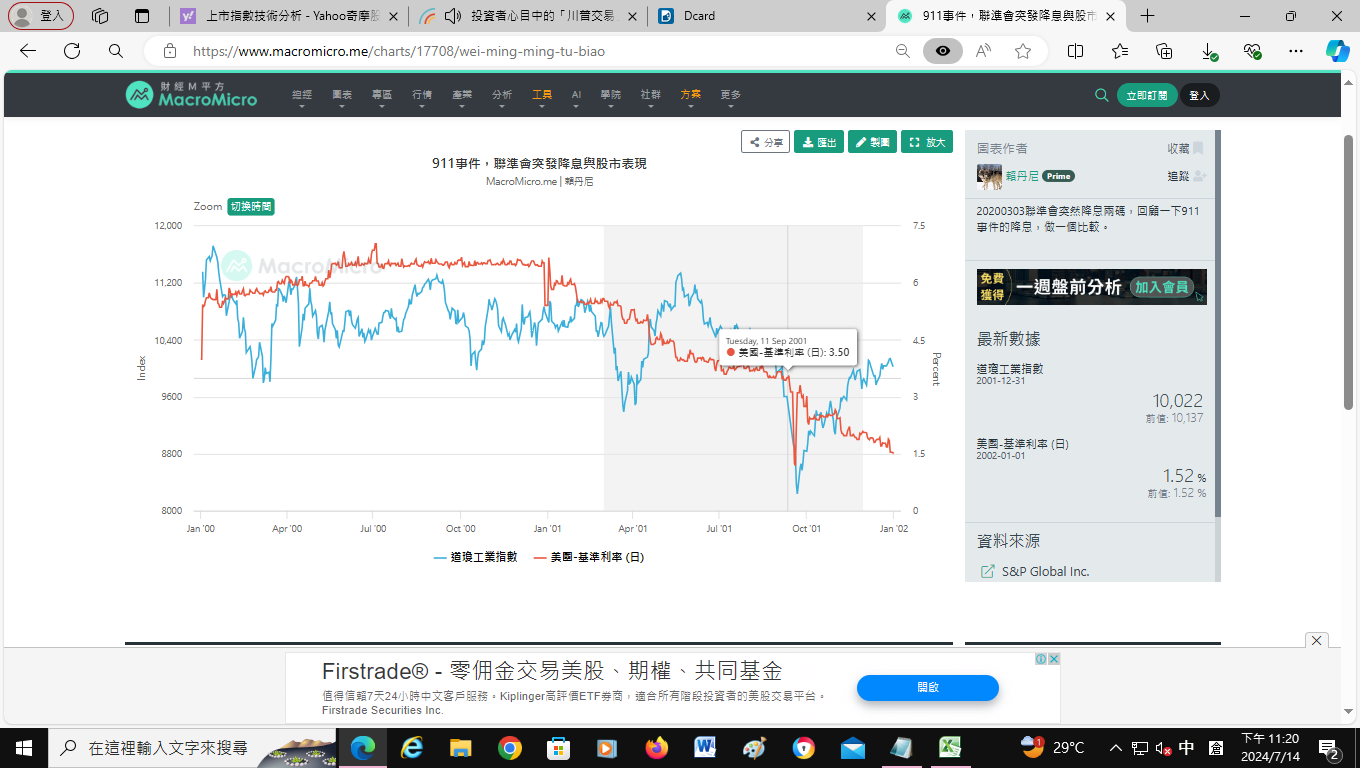The image size is (1360, 768).
Task: Follow the author using the 追蹤 icon
Action: 1199,176
